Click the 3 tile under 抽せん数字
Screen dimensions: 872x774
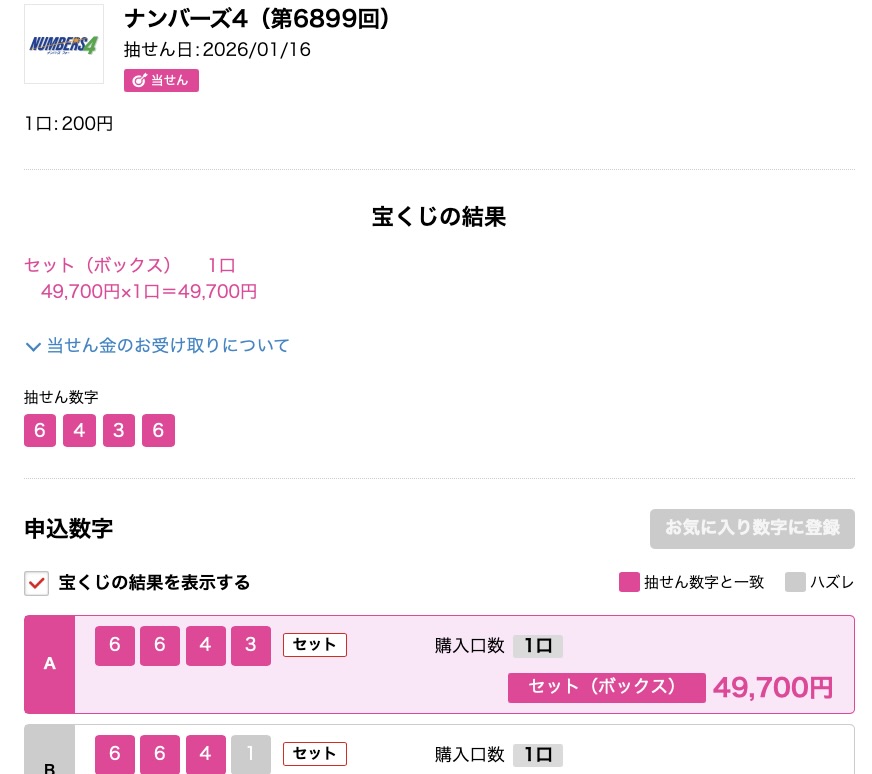119,431
